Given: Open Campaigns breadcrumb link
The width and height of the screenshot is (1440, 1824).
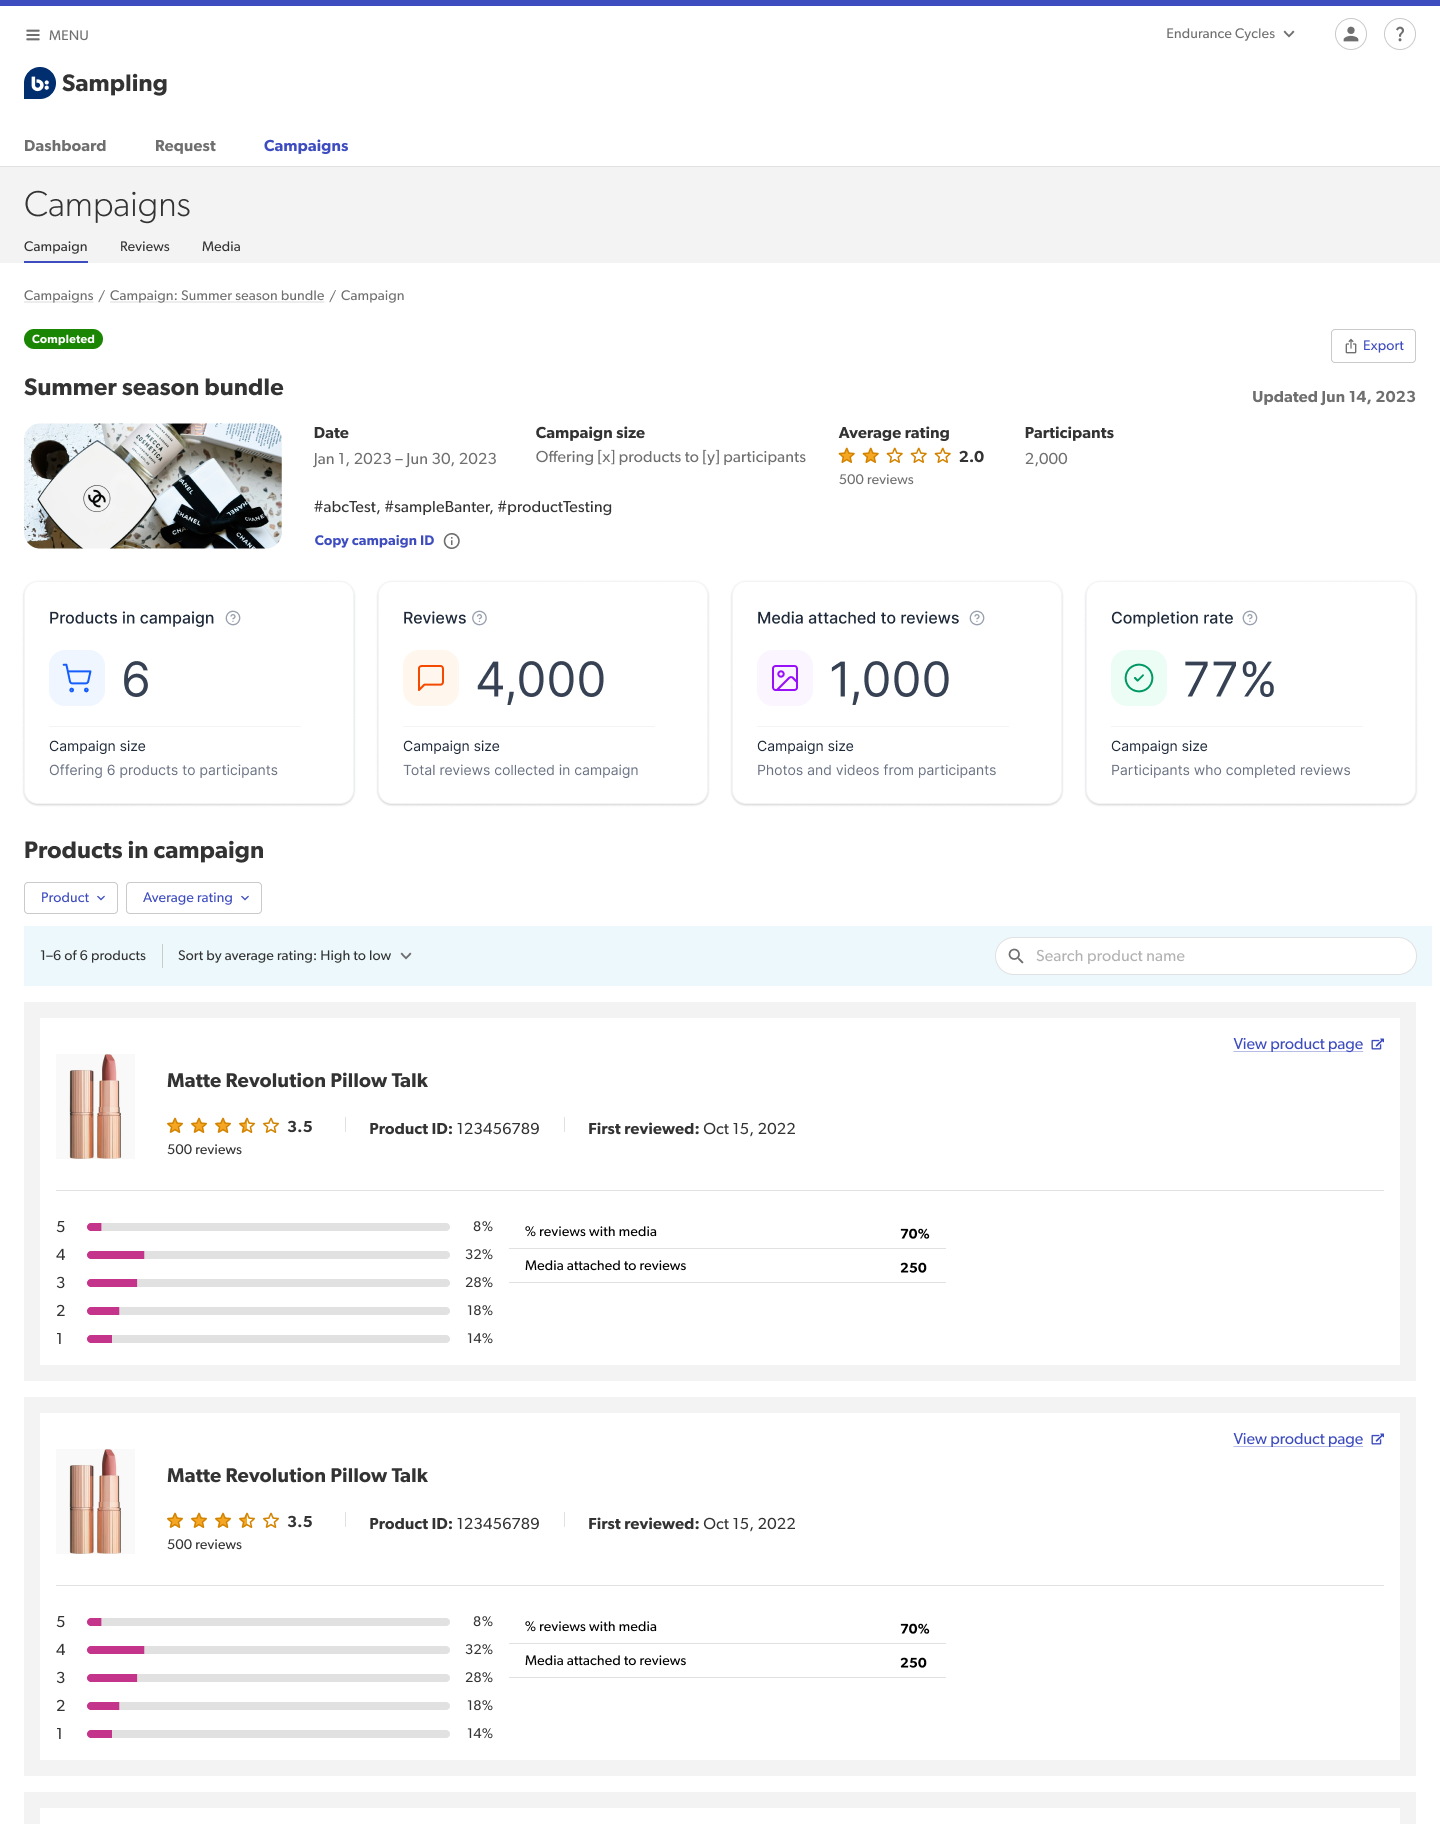Looking at the screenshot, I should 59,296.
